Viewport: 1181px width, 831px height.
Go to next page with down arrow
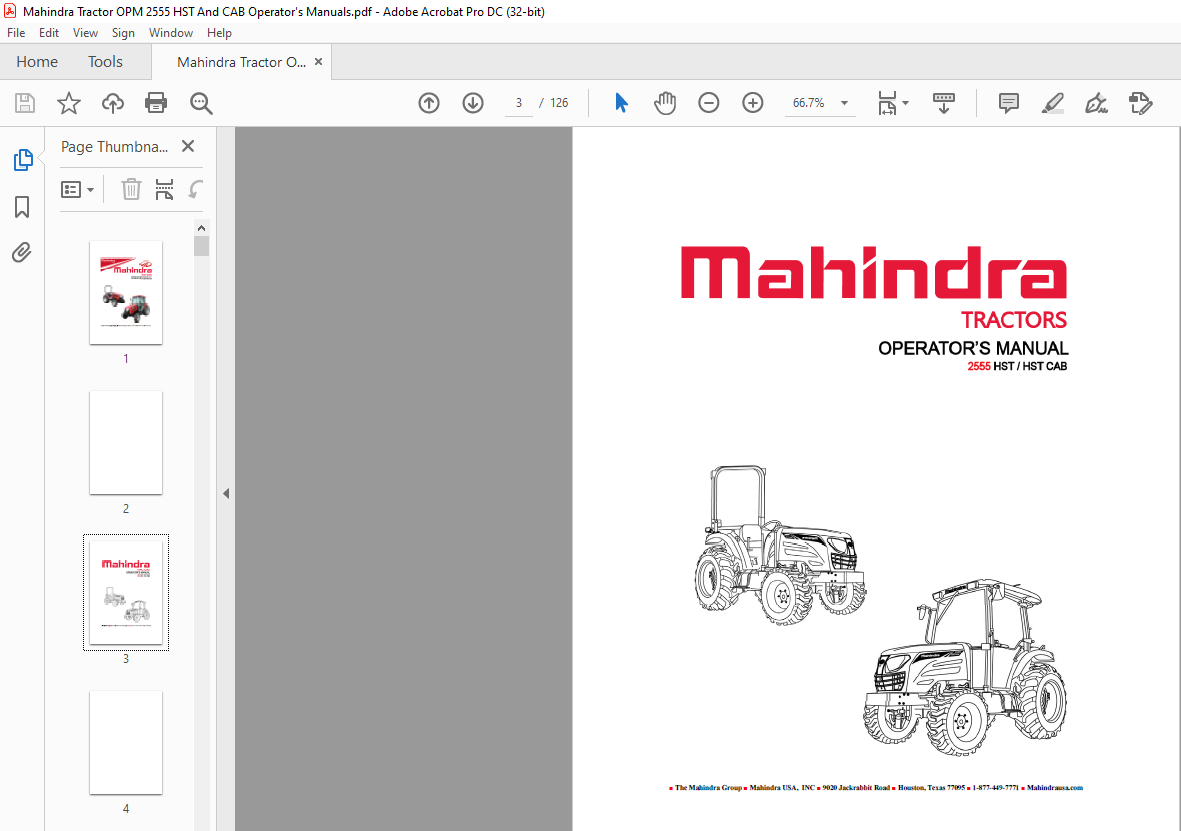point(473,103)
